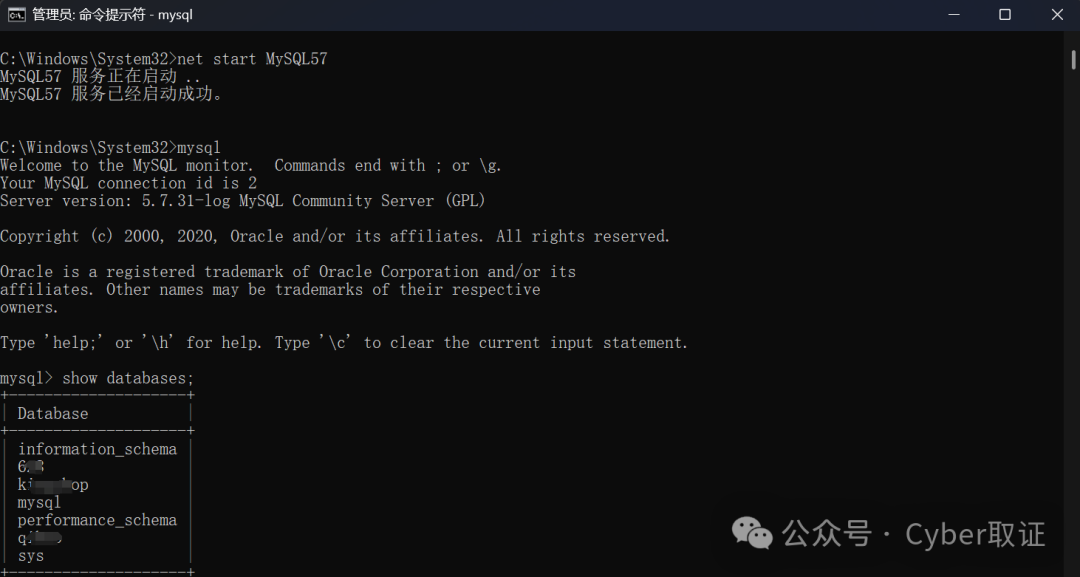Click the sys entry in the database list
Image resolution: width=1080 pixels, height=577 pixels.
[30, 555]
